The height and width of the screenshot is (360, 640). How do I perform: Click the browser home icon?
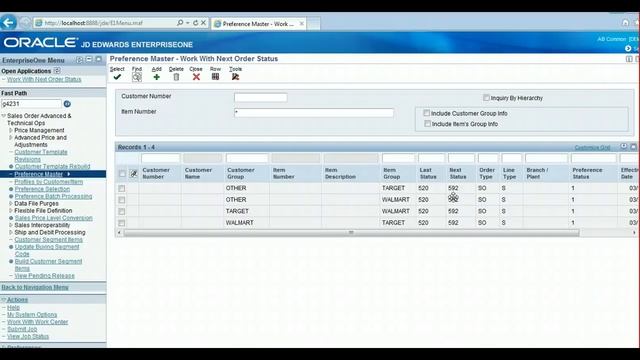pos(625,23)
